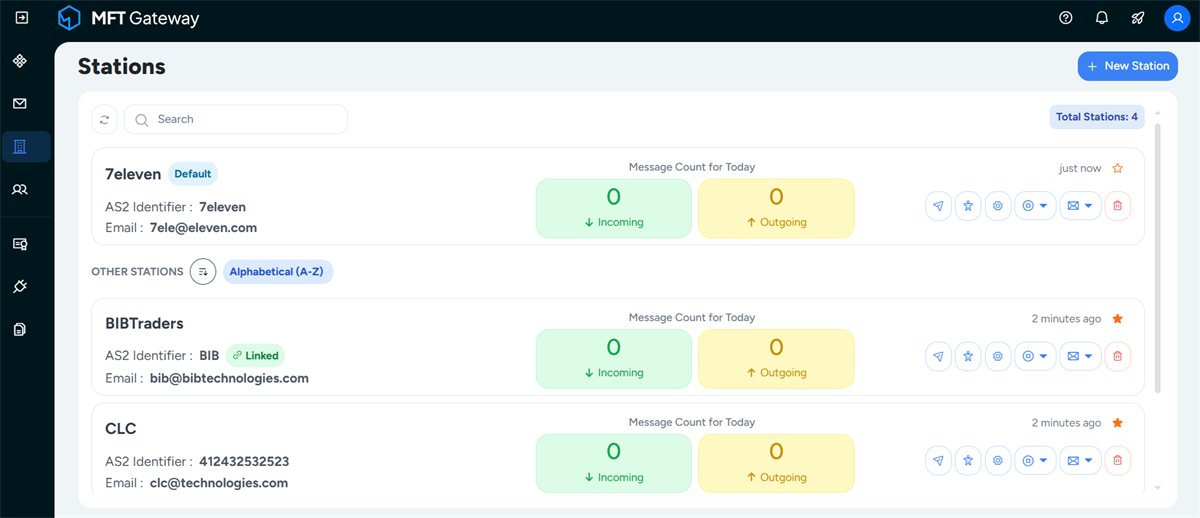The width and height of the screenshot is (1200, 518).
Task: Open 7eleven station settings gear
Action: tap(998, 206)
